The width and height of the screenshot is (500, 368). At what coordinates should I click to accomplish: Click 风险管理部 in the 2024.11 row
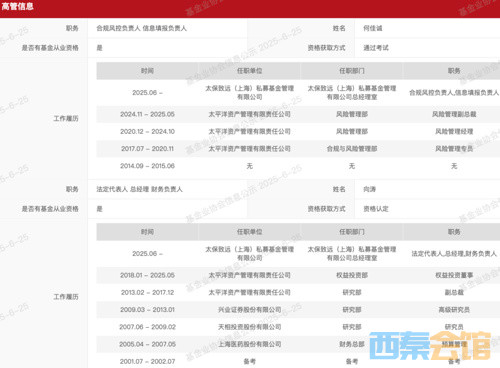pyautogui.click(x=352, y=114)
